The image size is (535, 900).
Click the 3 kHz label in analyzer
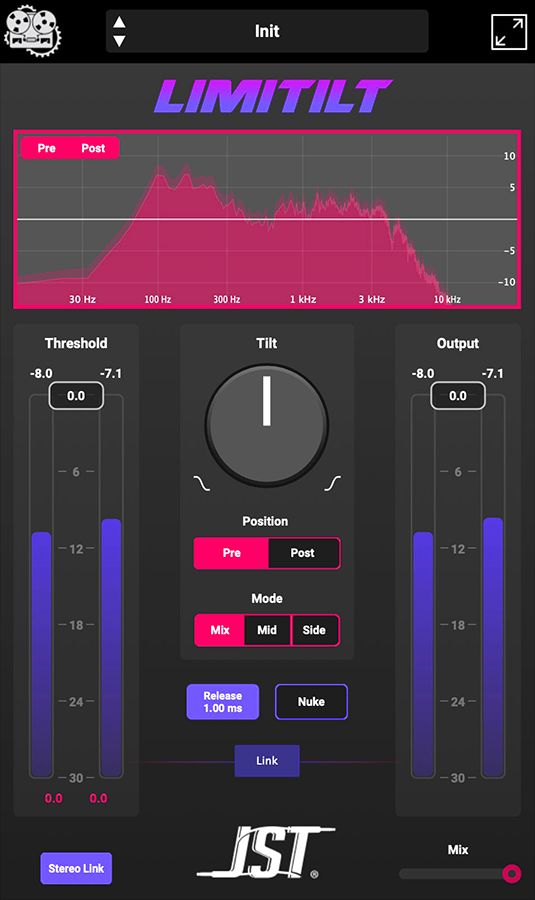(372, 299)
